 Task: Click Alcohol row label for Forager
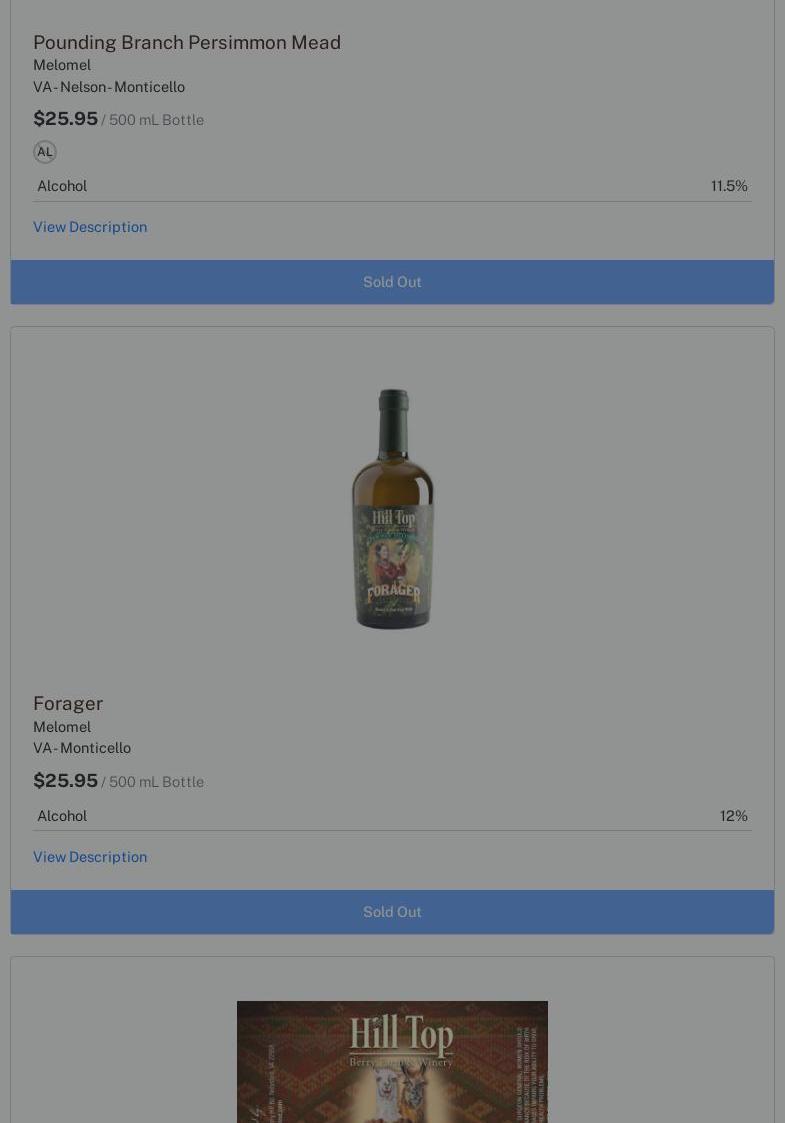pyautogui.click(x=62, y=816)
